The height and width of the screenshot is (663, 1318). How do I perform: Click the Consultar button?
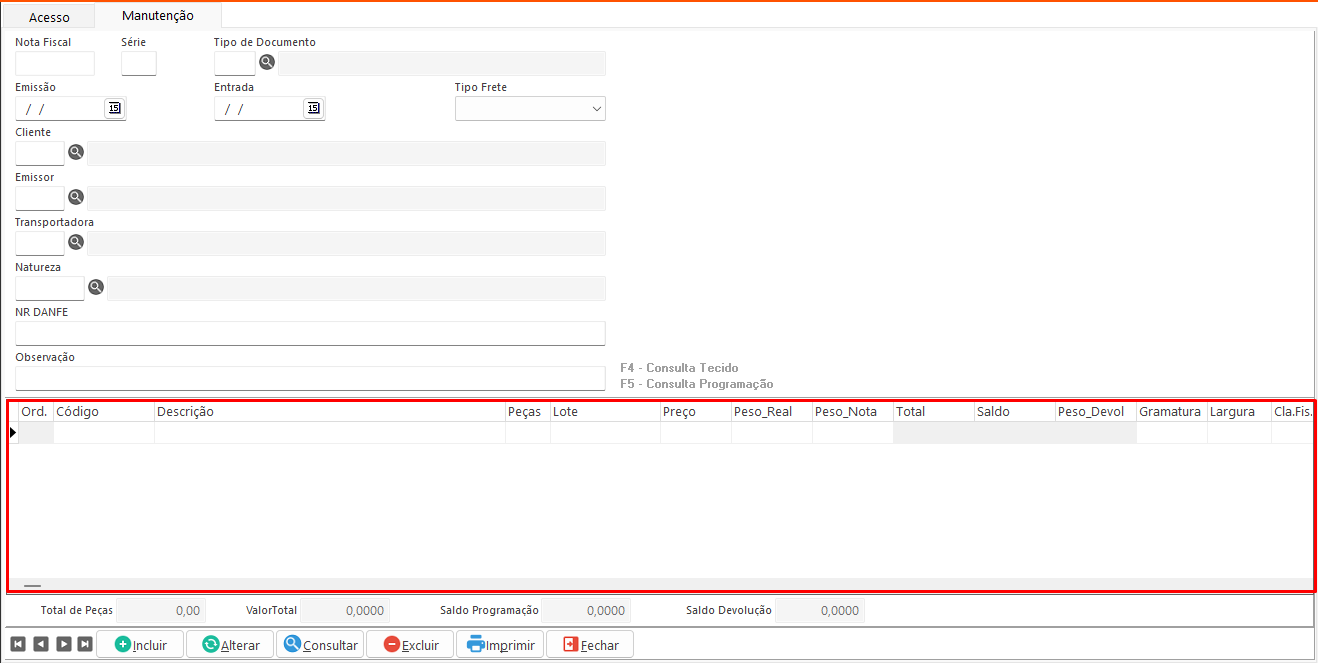point(320,645)
